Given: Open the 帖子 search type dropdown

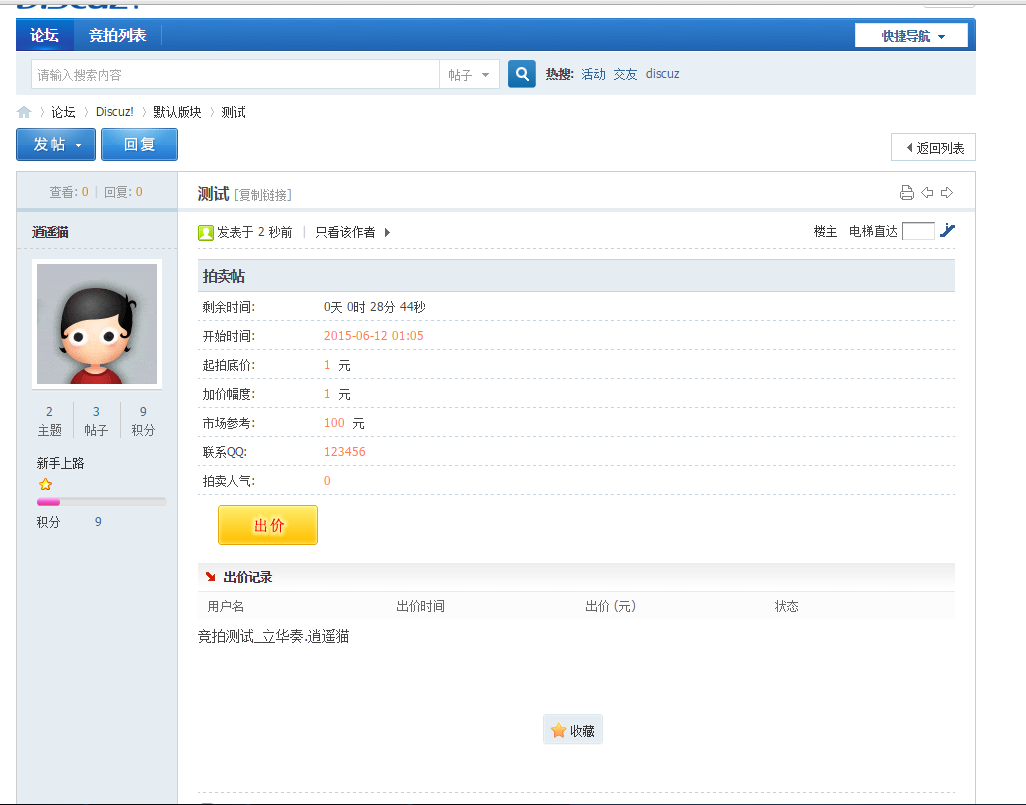Looking at the screenshot, I should click(469, 75).
